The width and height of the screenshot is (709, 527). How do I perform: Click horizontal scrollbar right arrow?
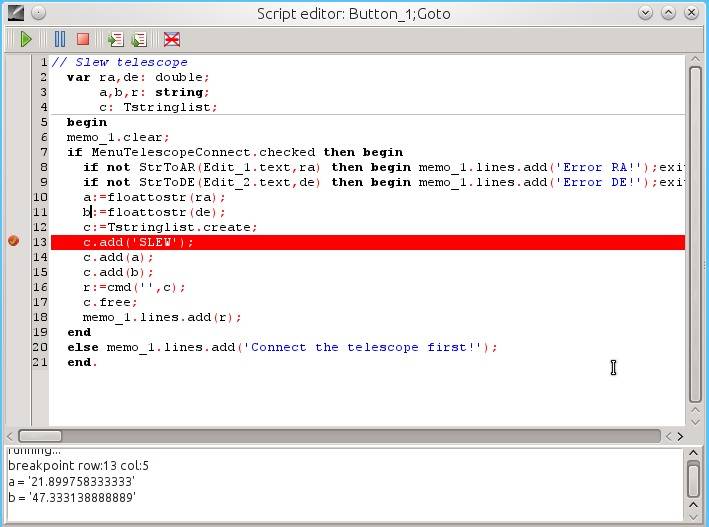point(680,437)
